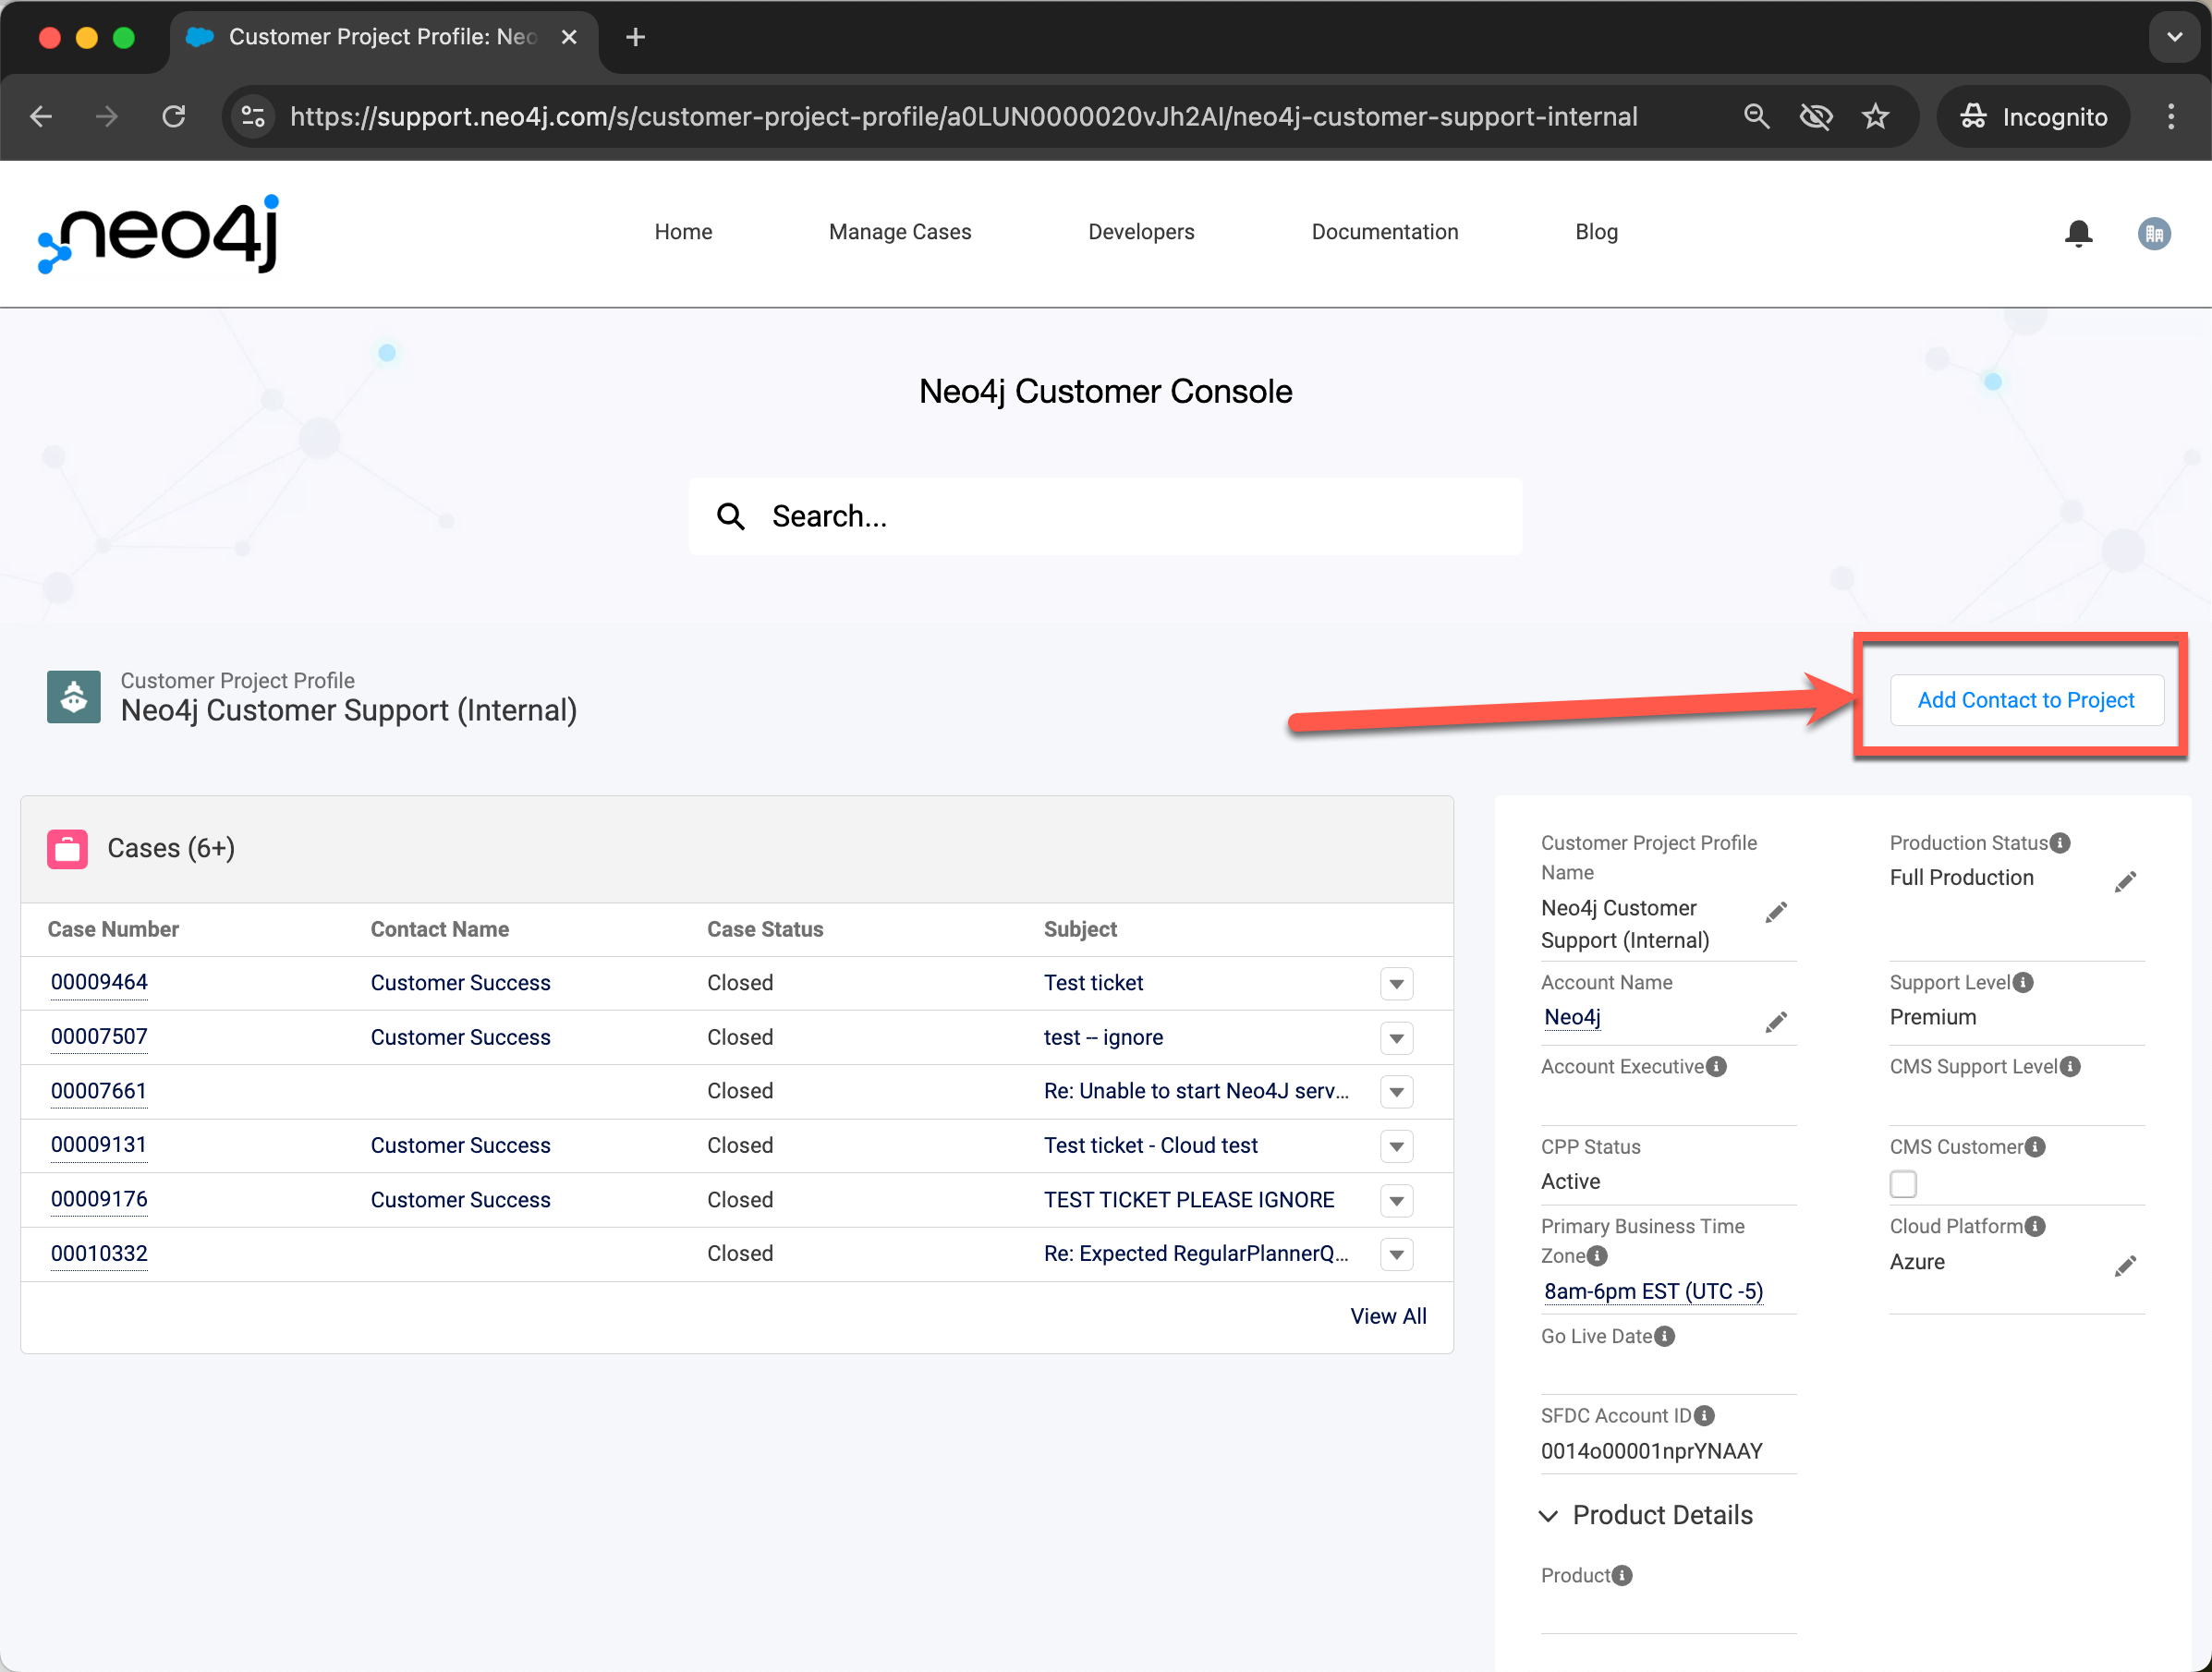Edit the Account Name pencil icon
Viewport: 2212px width, 1672px height.
(x=1776, y=1021)
